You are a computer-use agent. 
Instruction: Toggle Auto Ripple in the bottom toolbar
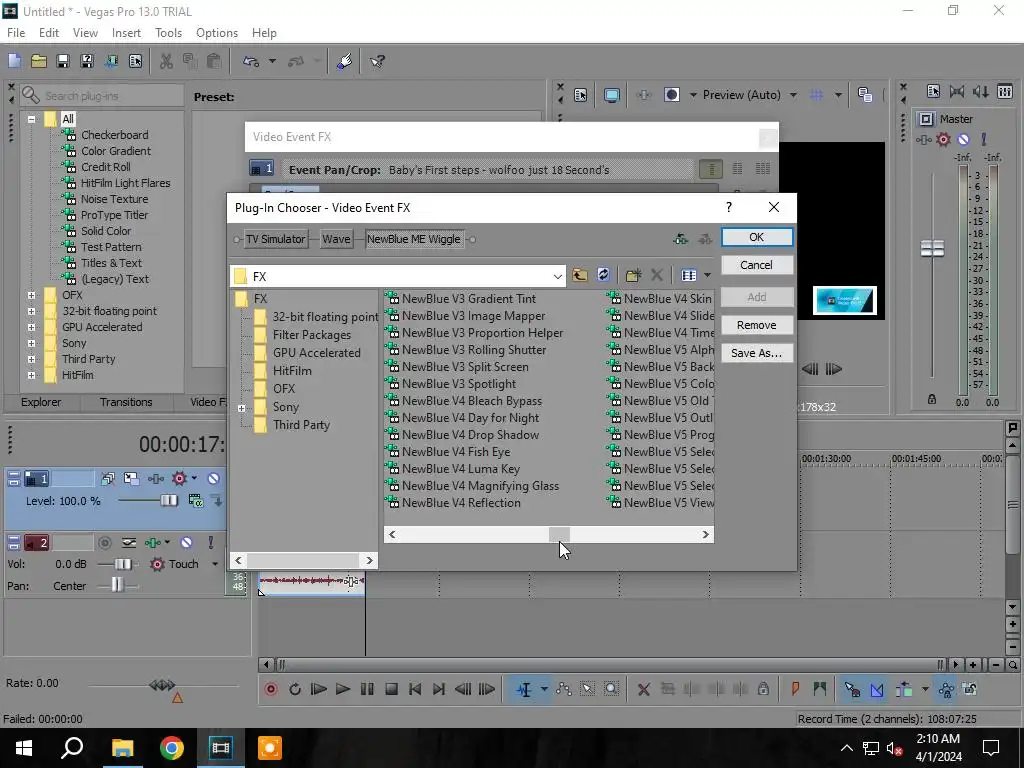904,689
